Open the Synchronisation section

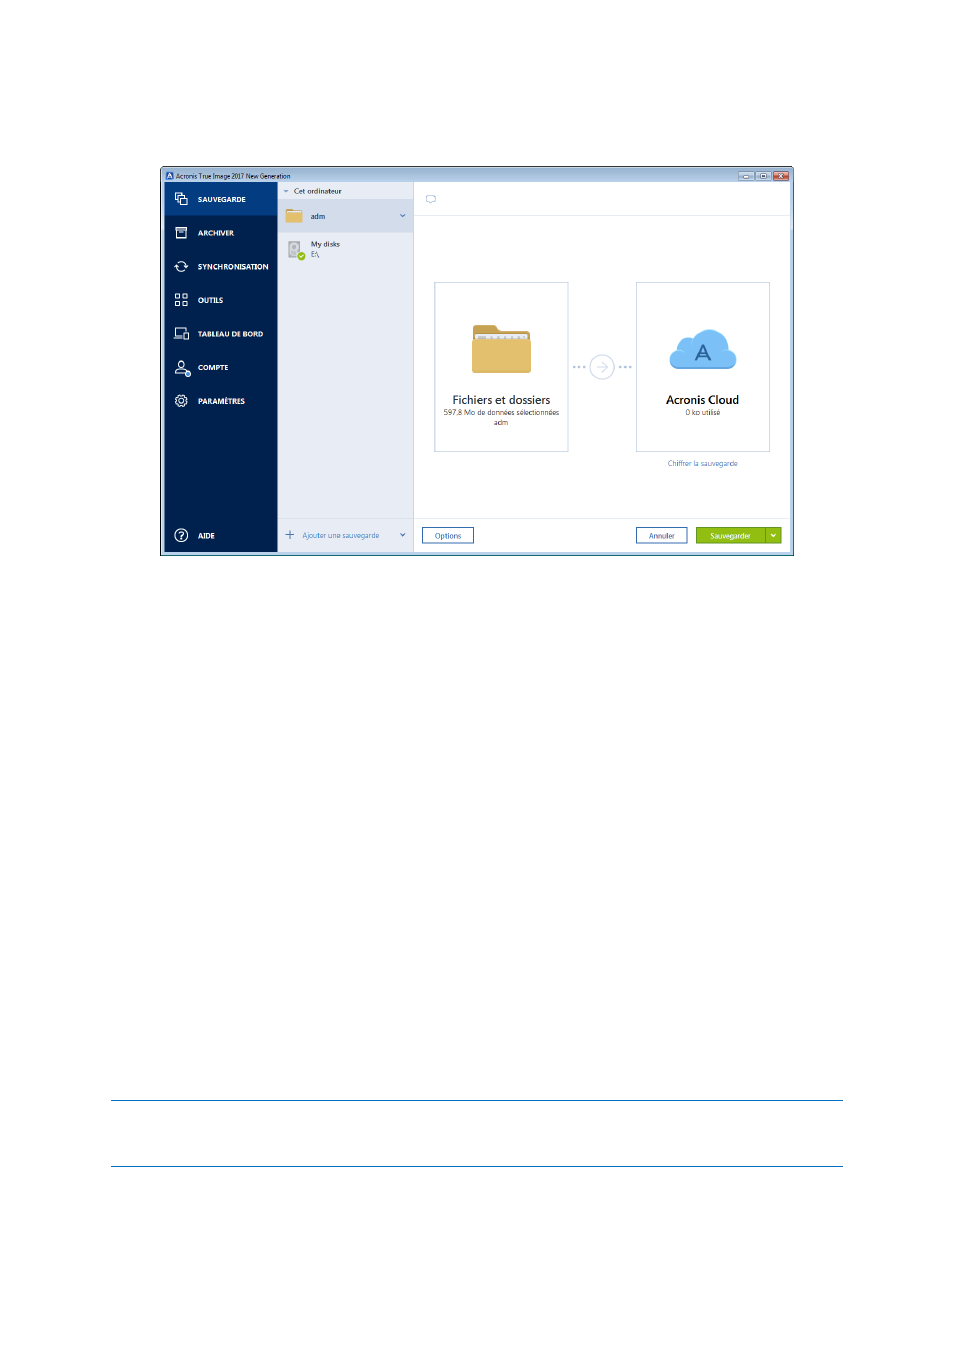click(220, 267)
